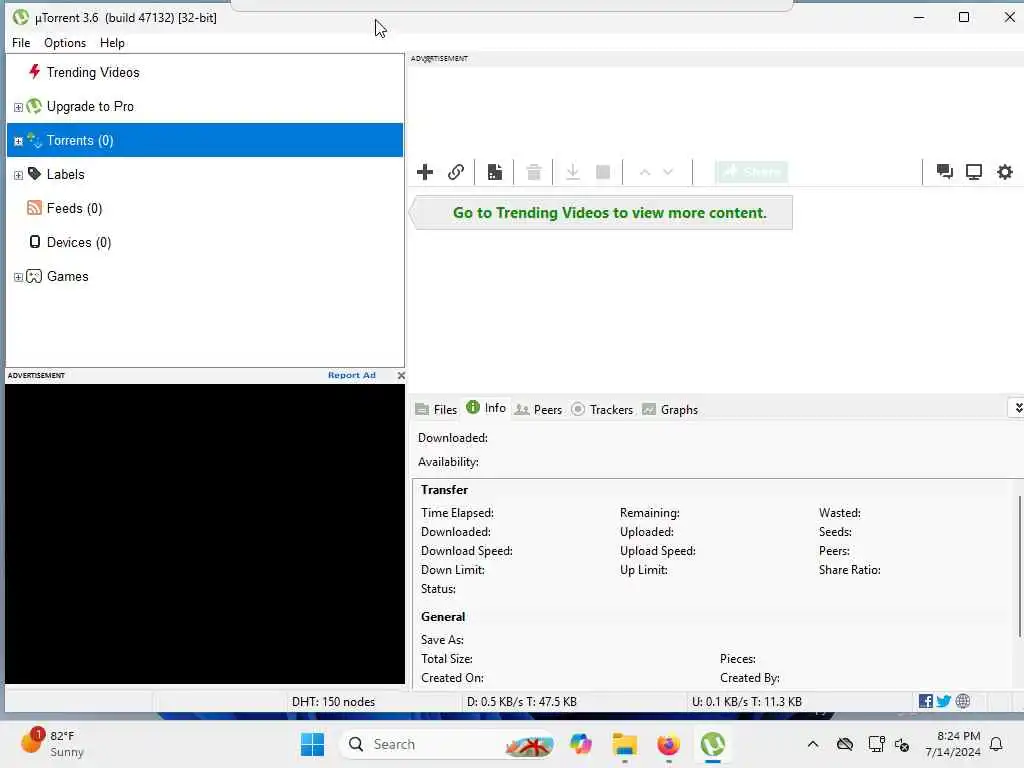Image resolution: width=1024 pixels, height=768 pixels.
Task: Open Firefox from taskbar
Action: point(668,744)
